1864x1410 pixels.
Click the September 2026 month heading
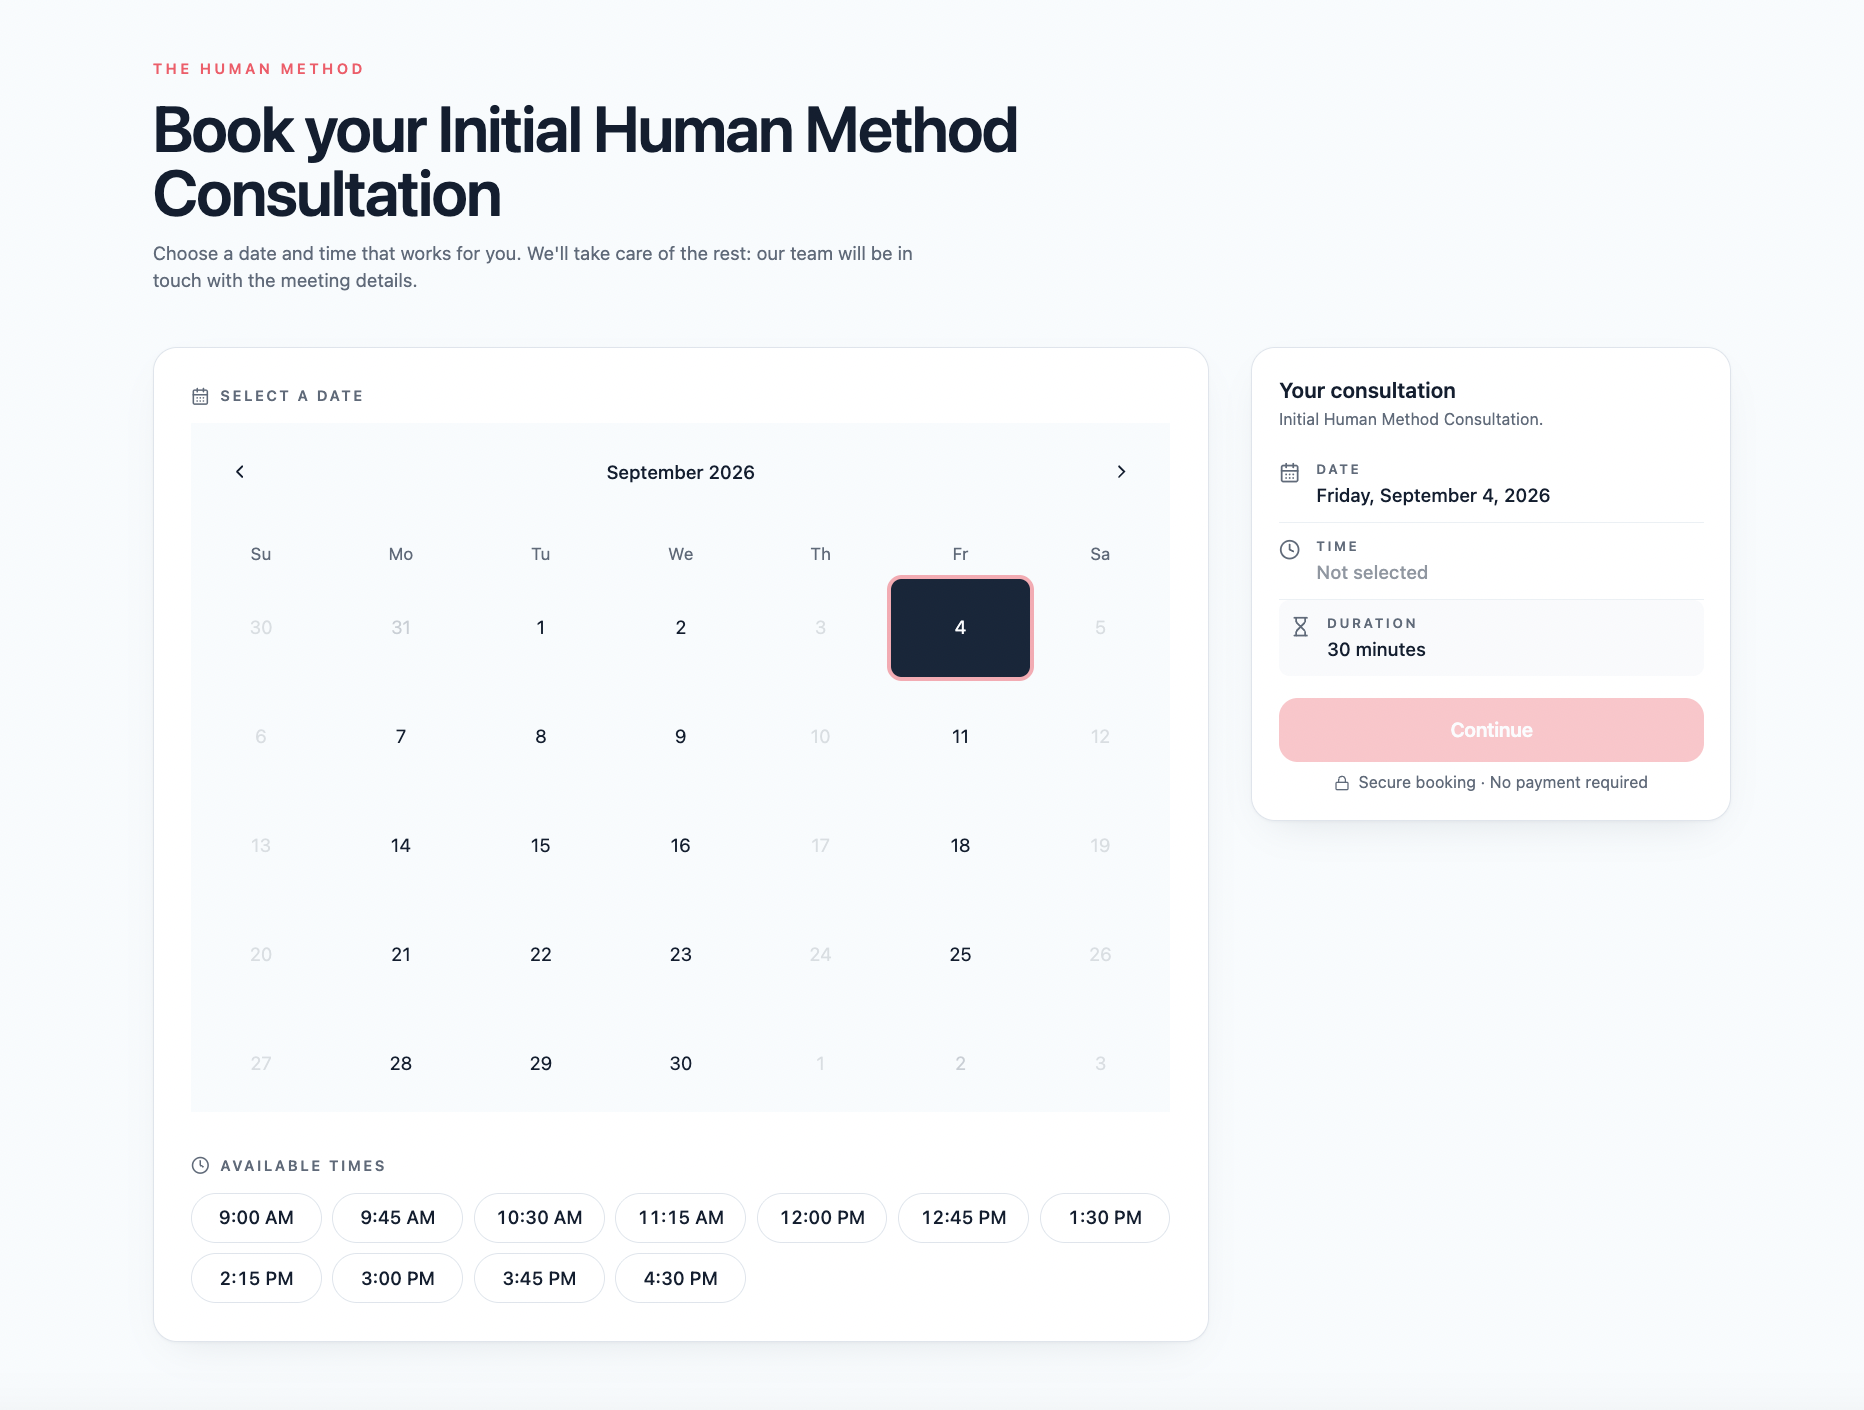[681, 472]
